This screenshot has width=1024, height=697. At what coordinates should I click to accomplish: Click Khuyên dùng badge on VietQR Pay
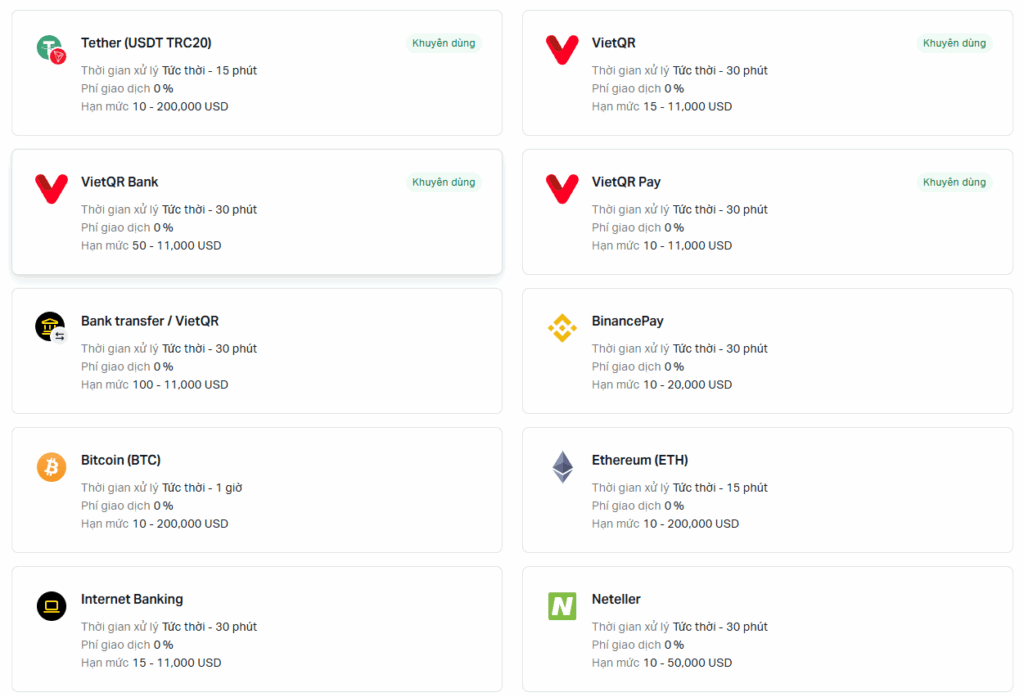954,182
